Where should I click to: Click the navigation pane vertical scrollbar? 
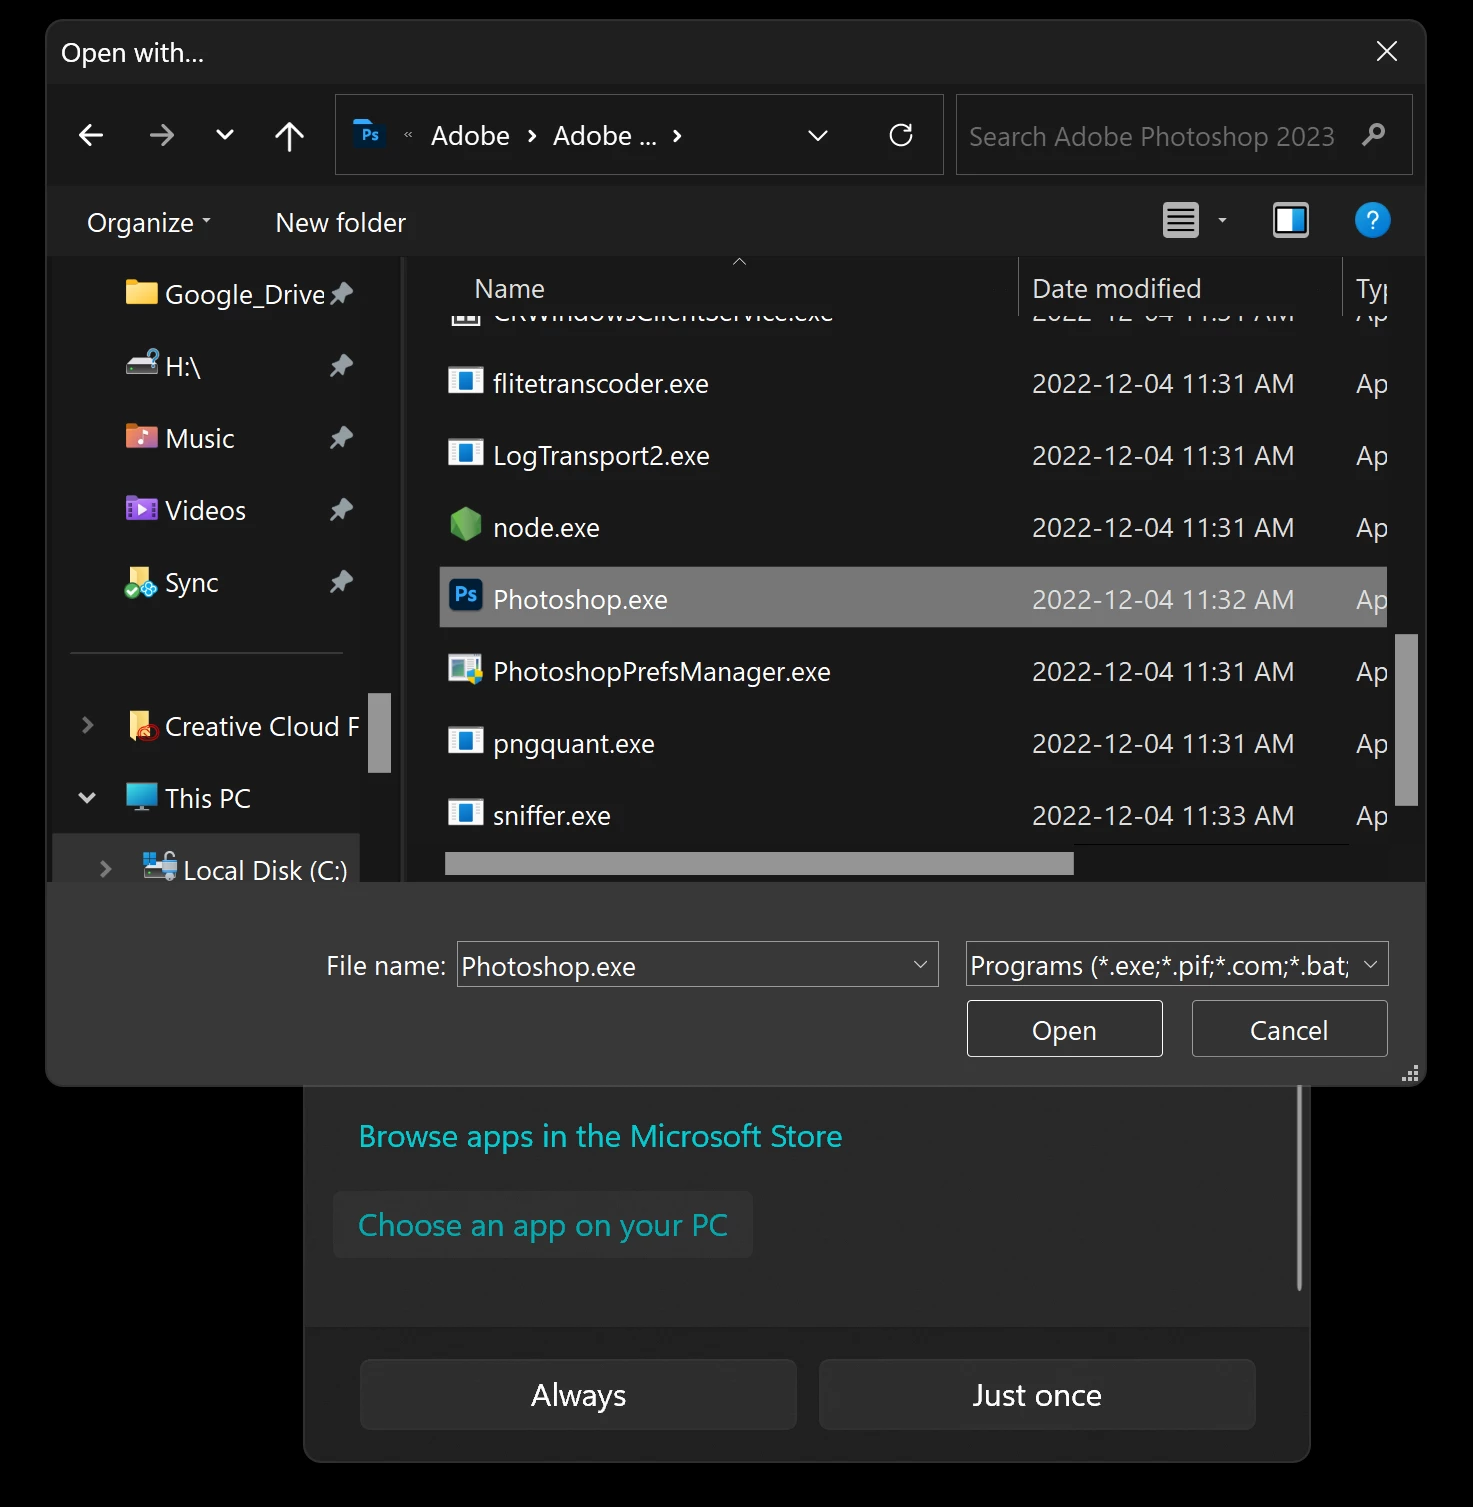(x=379, y=733)
